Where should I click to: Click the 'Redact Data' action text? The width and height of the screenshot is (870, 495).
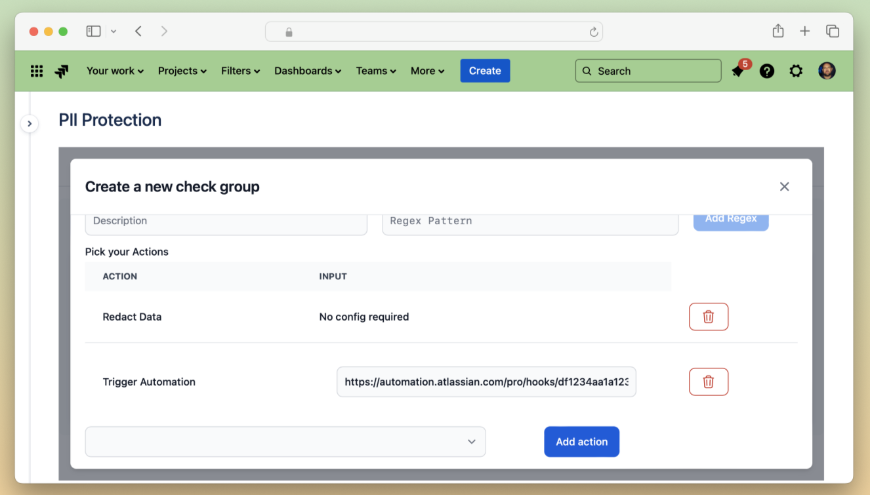click(132, 317)
